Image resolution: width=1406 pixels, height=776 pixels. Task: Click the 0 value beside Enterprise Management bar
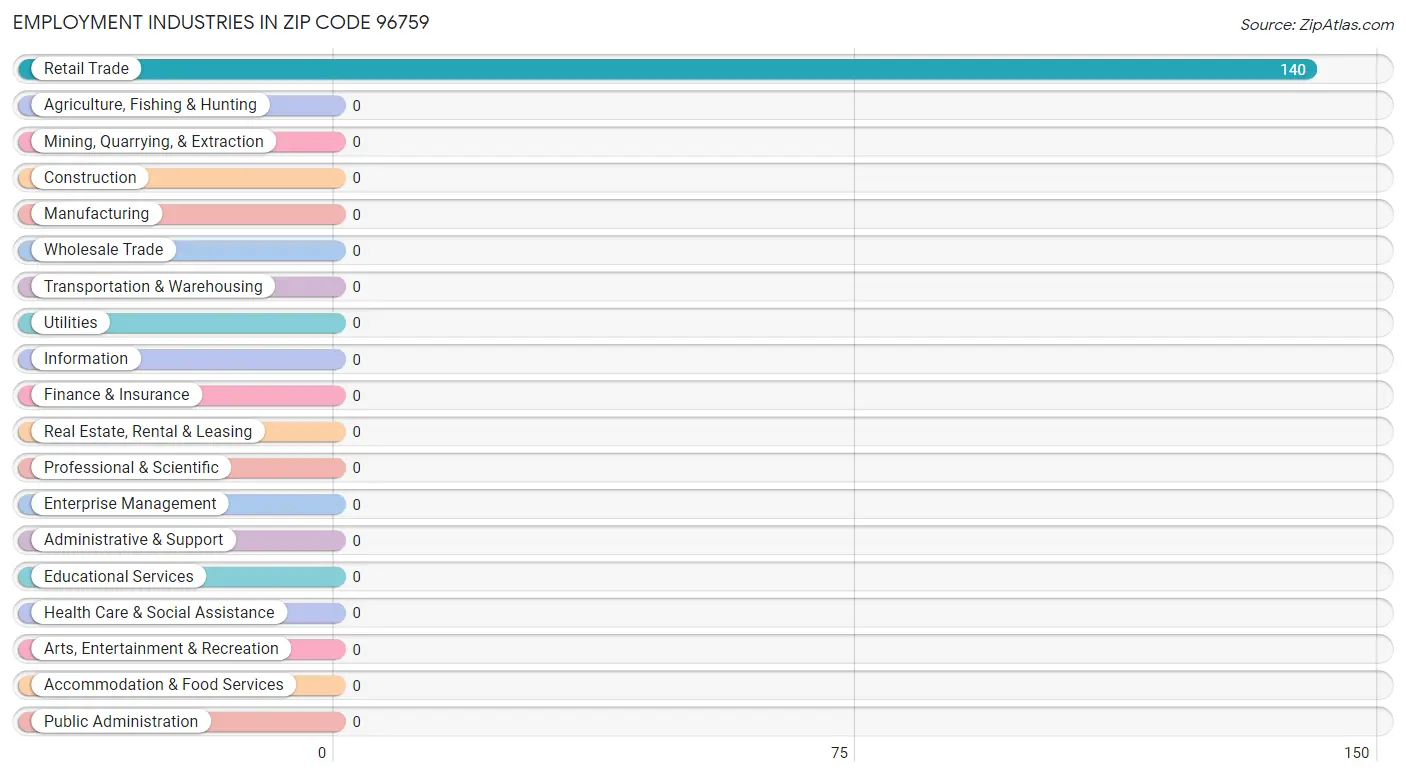tap(356, 505)
